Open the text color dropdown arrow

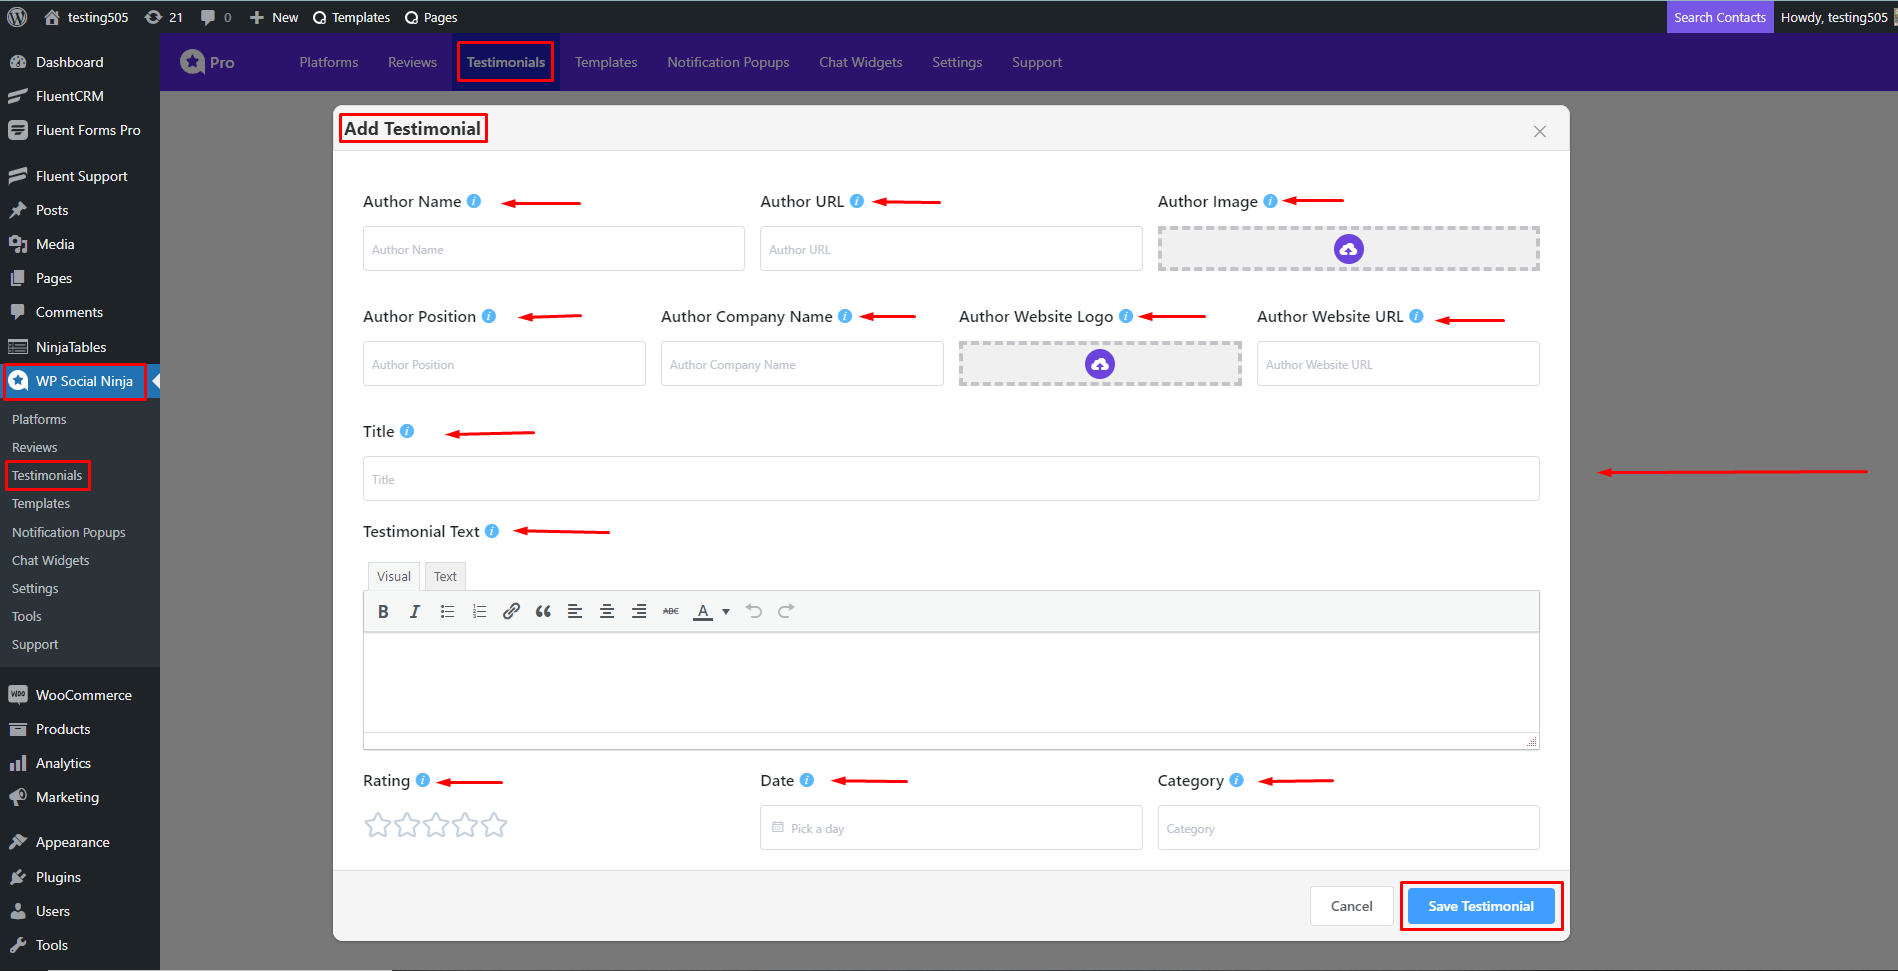tap(726, 611)
